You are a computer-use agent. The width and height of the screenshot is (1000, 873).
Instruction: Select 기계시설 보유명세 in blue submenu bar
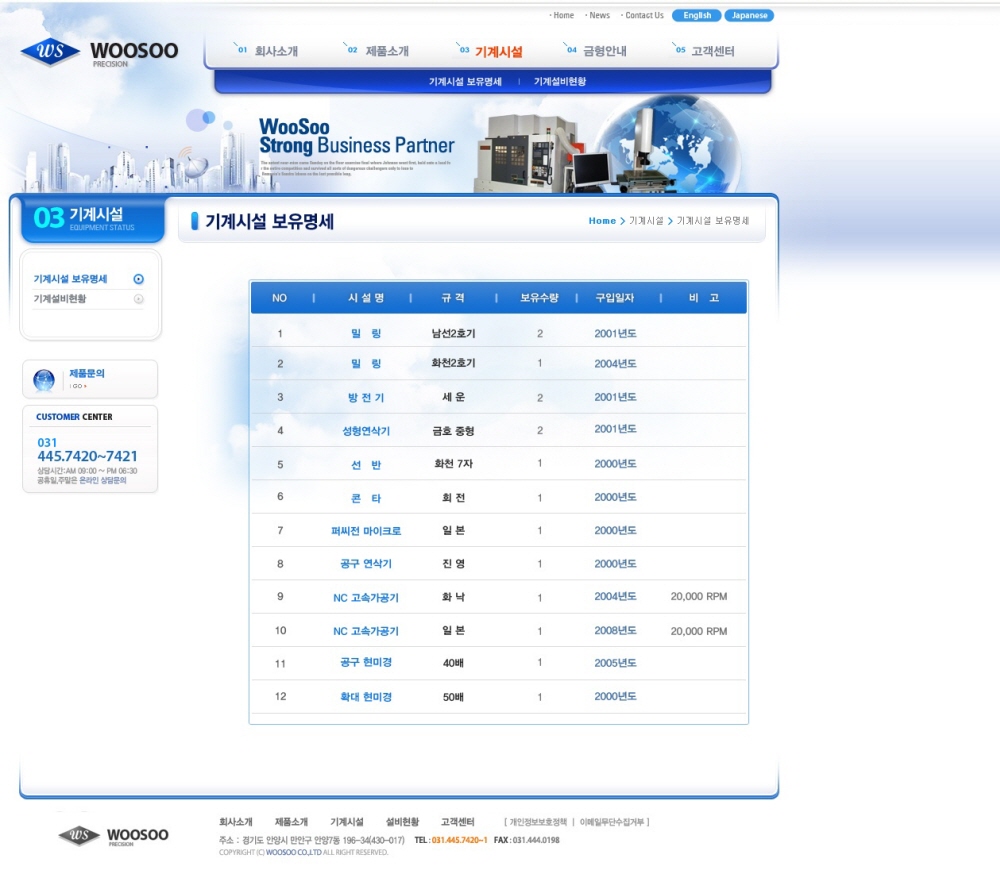(465, 82)
